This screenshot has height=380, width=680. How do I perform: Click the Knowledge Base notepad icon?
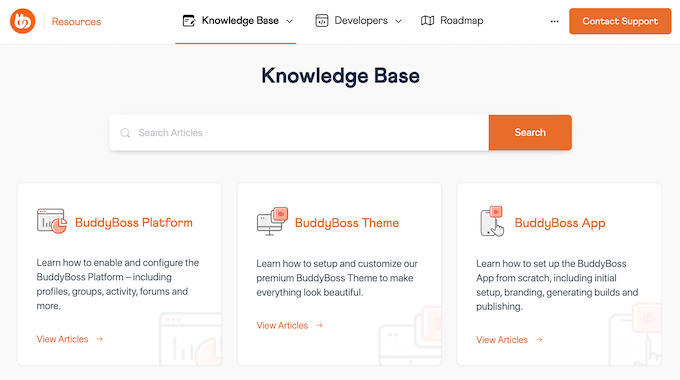tap(189, 20)
